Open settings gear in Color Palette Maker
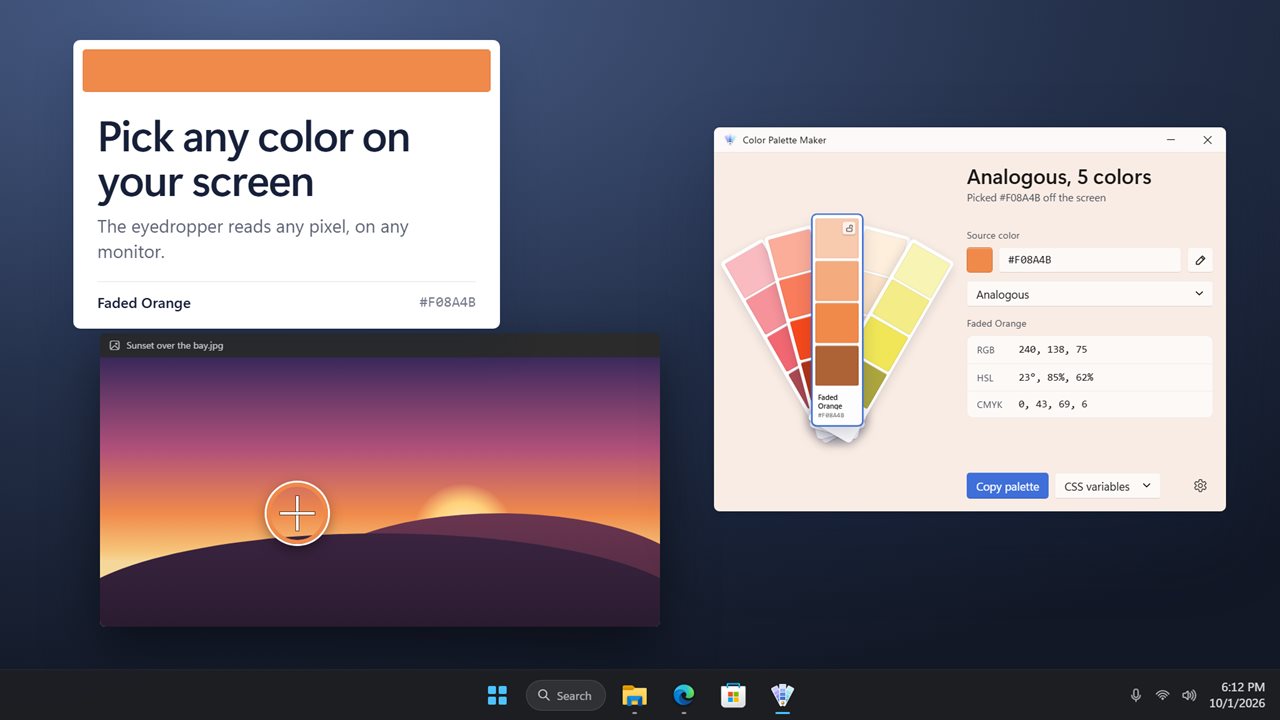 tap(1200, 486)
